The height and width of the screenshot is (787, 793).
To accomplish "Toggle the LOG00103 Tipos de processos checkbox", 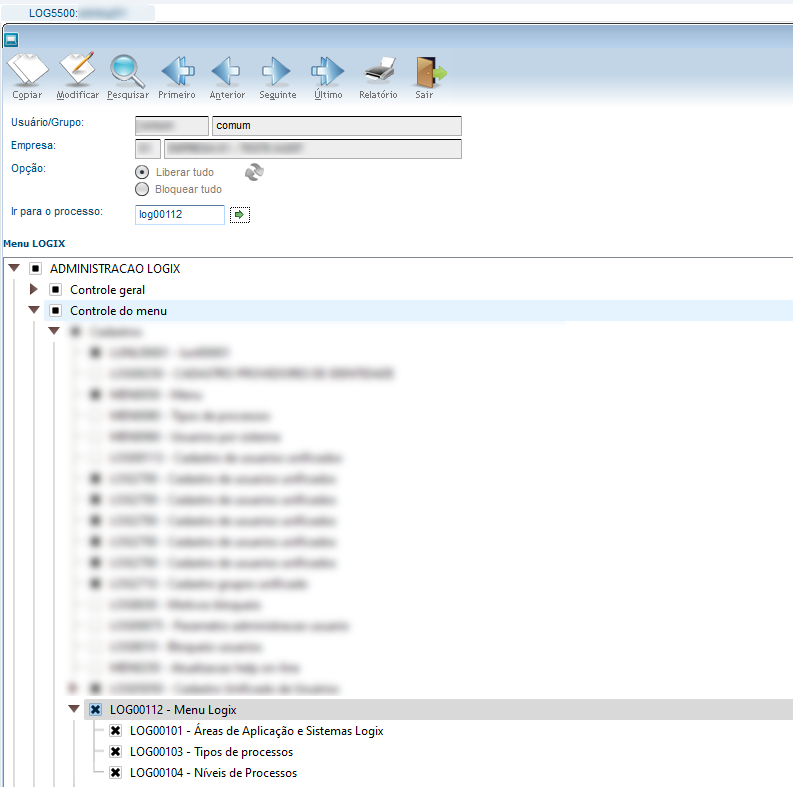I will [115, 752].
